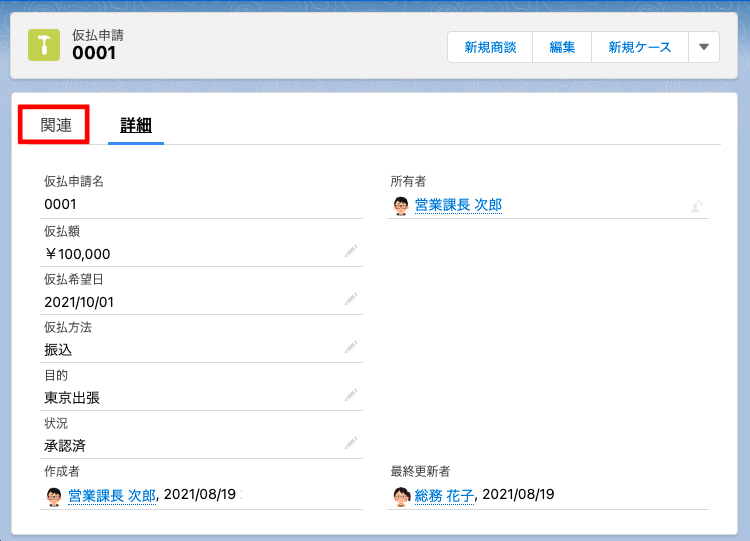Click the 仮払額 value ￥100,000
The height and width of the screenshot is (541, 750).
(78, 254)
